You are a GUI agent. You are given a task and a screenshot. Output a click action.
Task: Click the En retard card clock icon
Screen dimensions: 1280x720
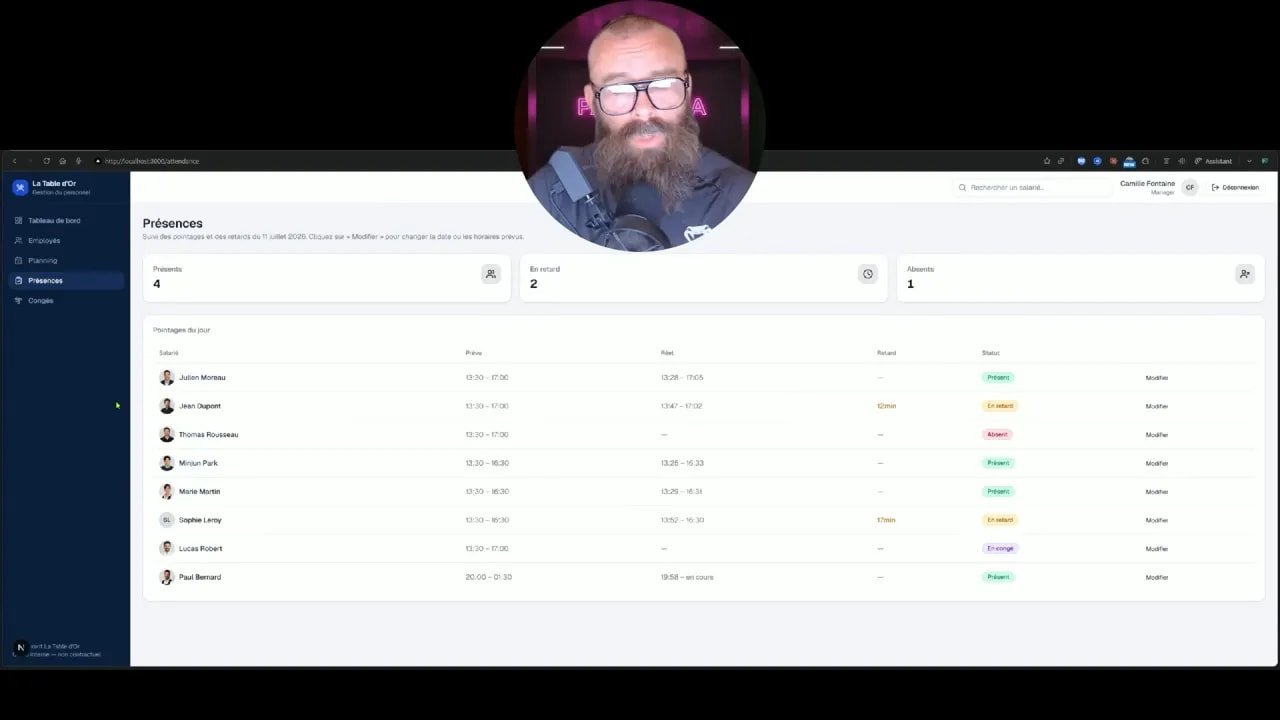pos(868,274)
